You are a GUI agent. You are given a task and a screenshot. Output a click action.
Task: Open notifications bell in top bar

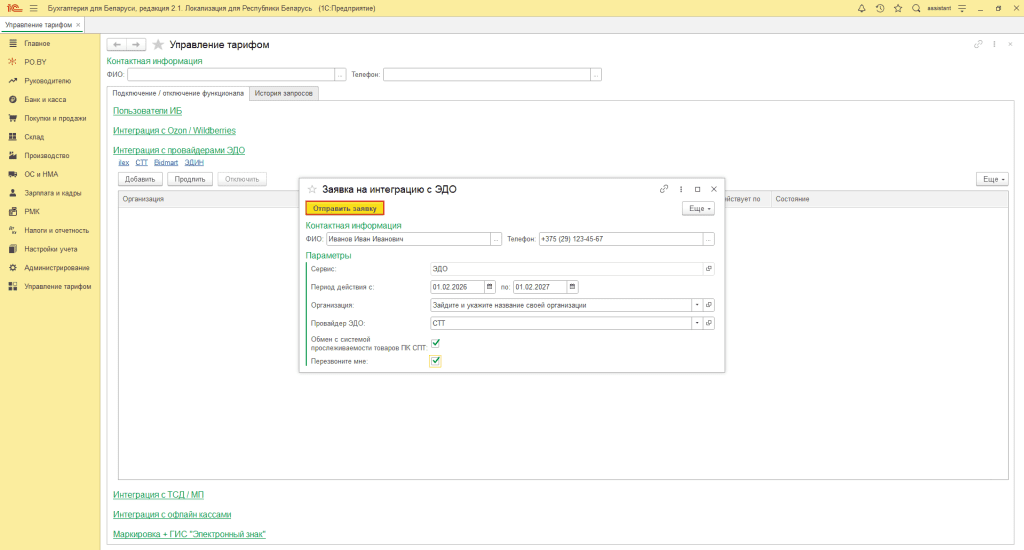pos(862,8)
